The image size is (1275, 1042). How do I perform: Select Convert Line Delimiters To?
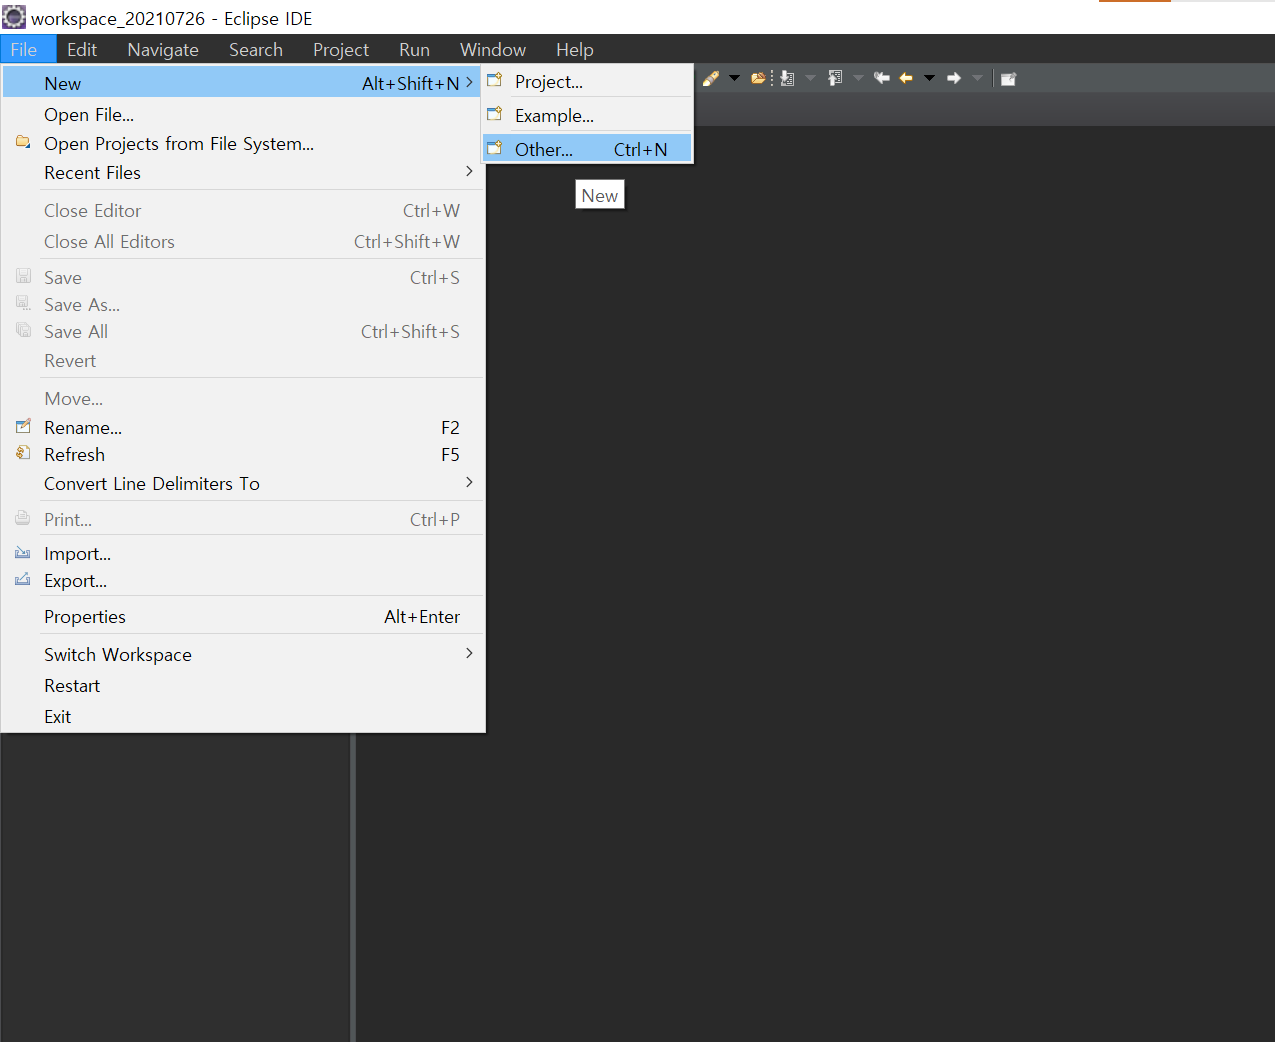[x=243, y=483]
